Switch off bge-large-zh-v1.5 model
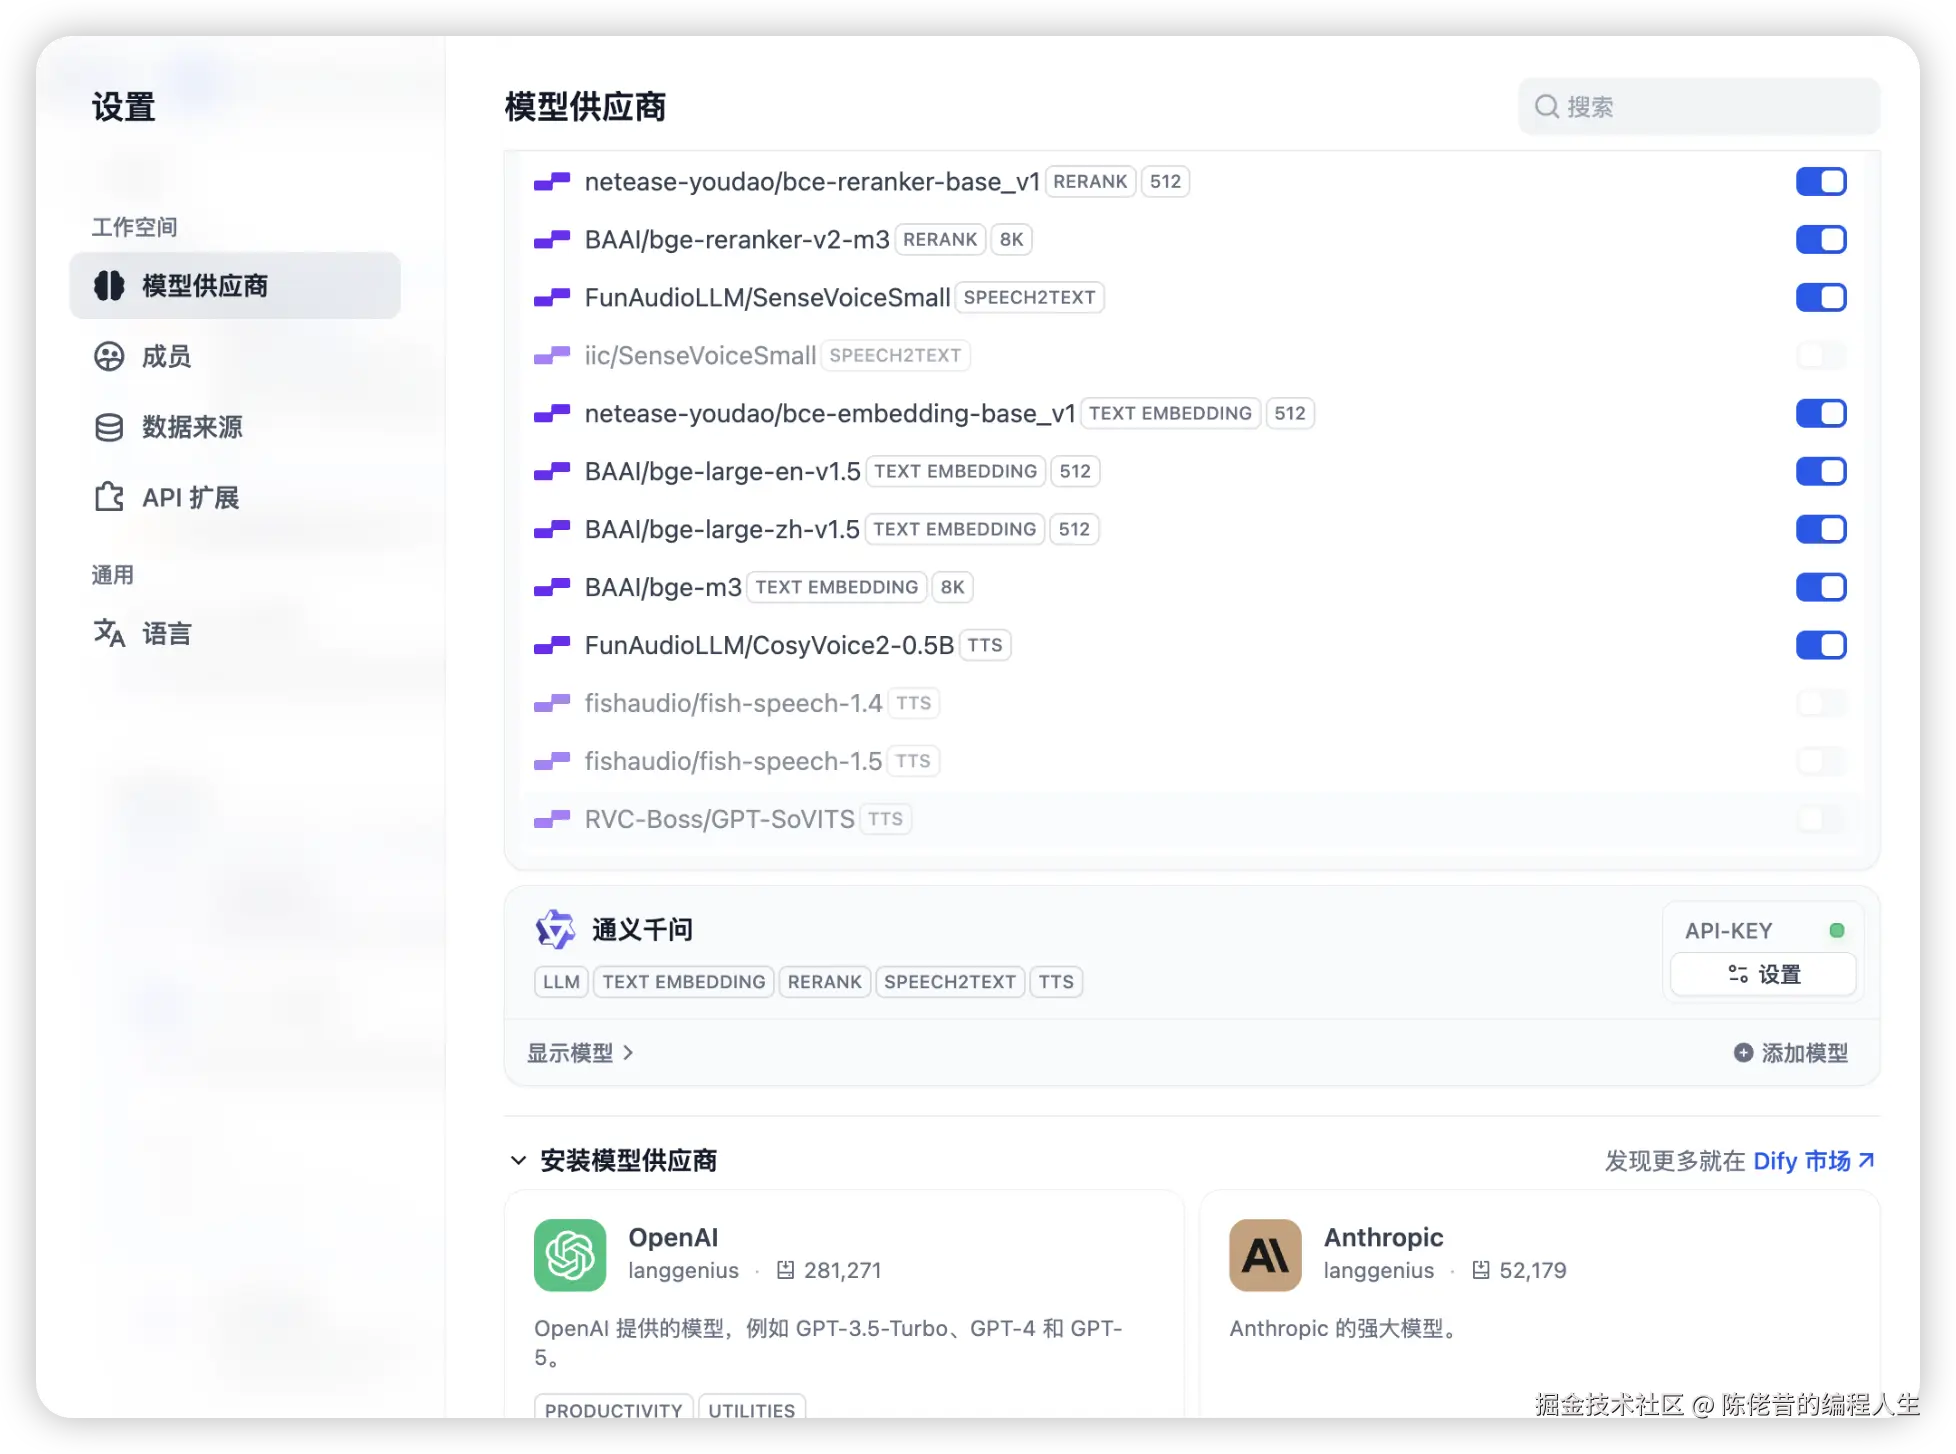Screen dimensions: 1956x1454 click(1821, 530)
